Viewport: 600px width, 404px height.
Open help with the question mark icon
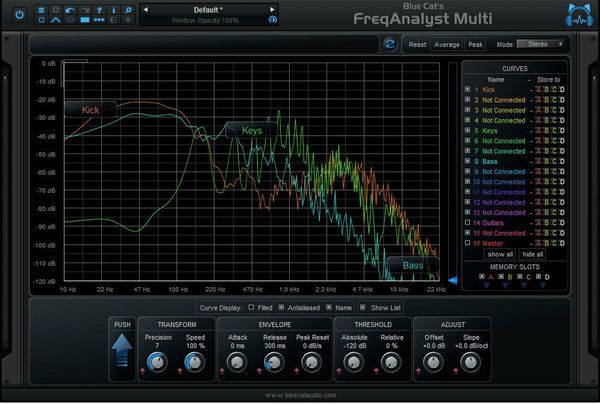pos(99,10)
